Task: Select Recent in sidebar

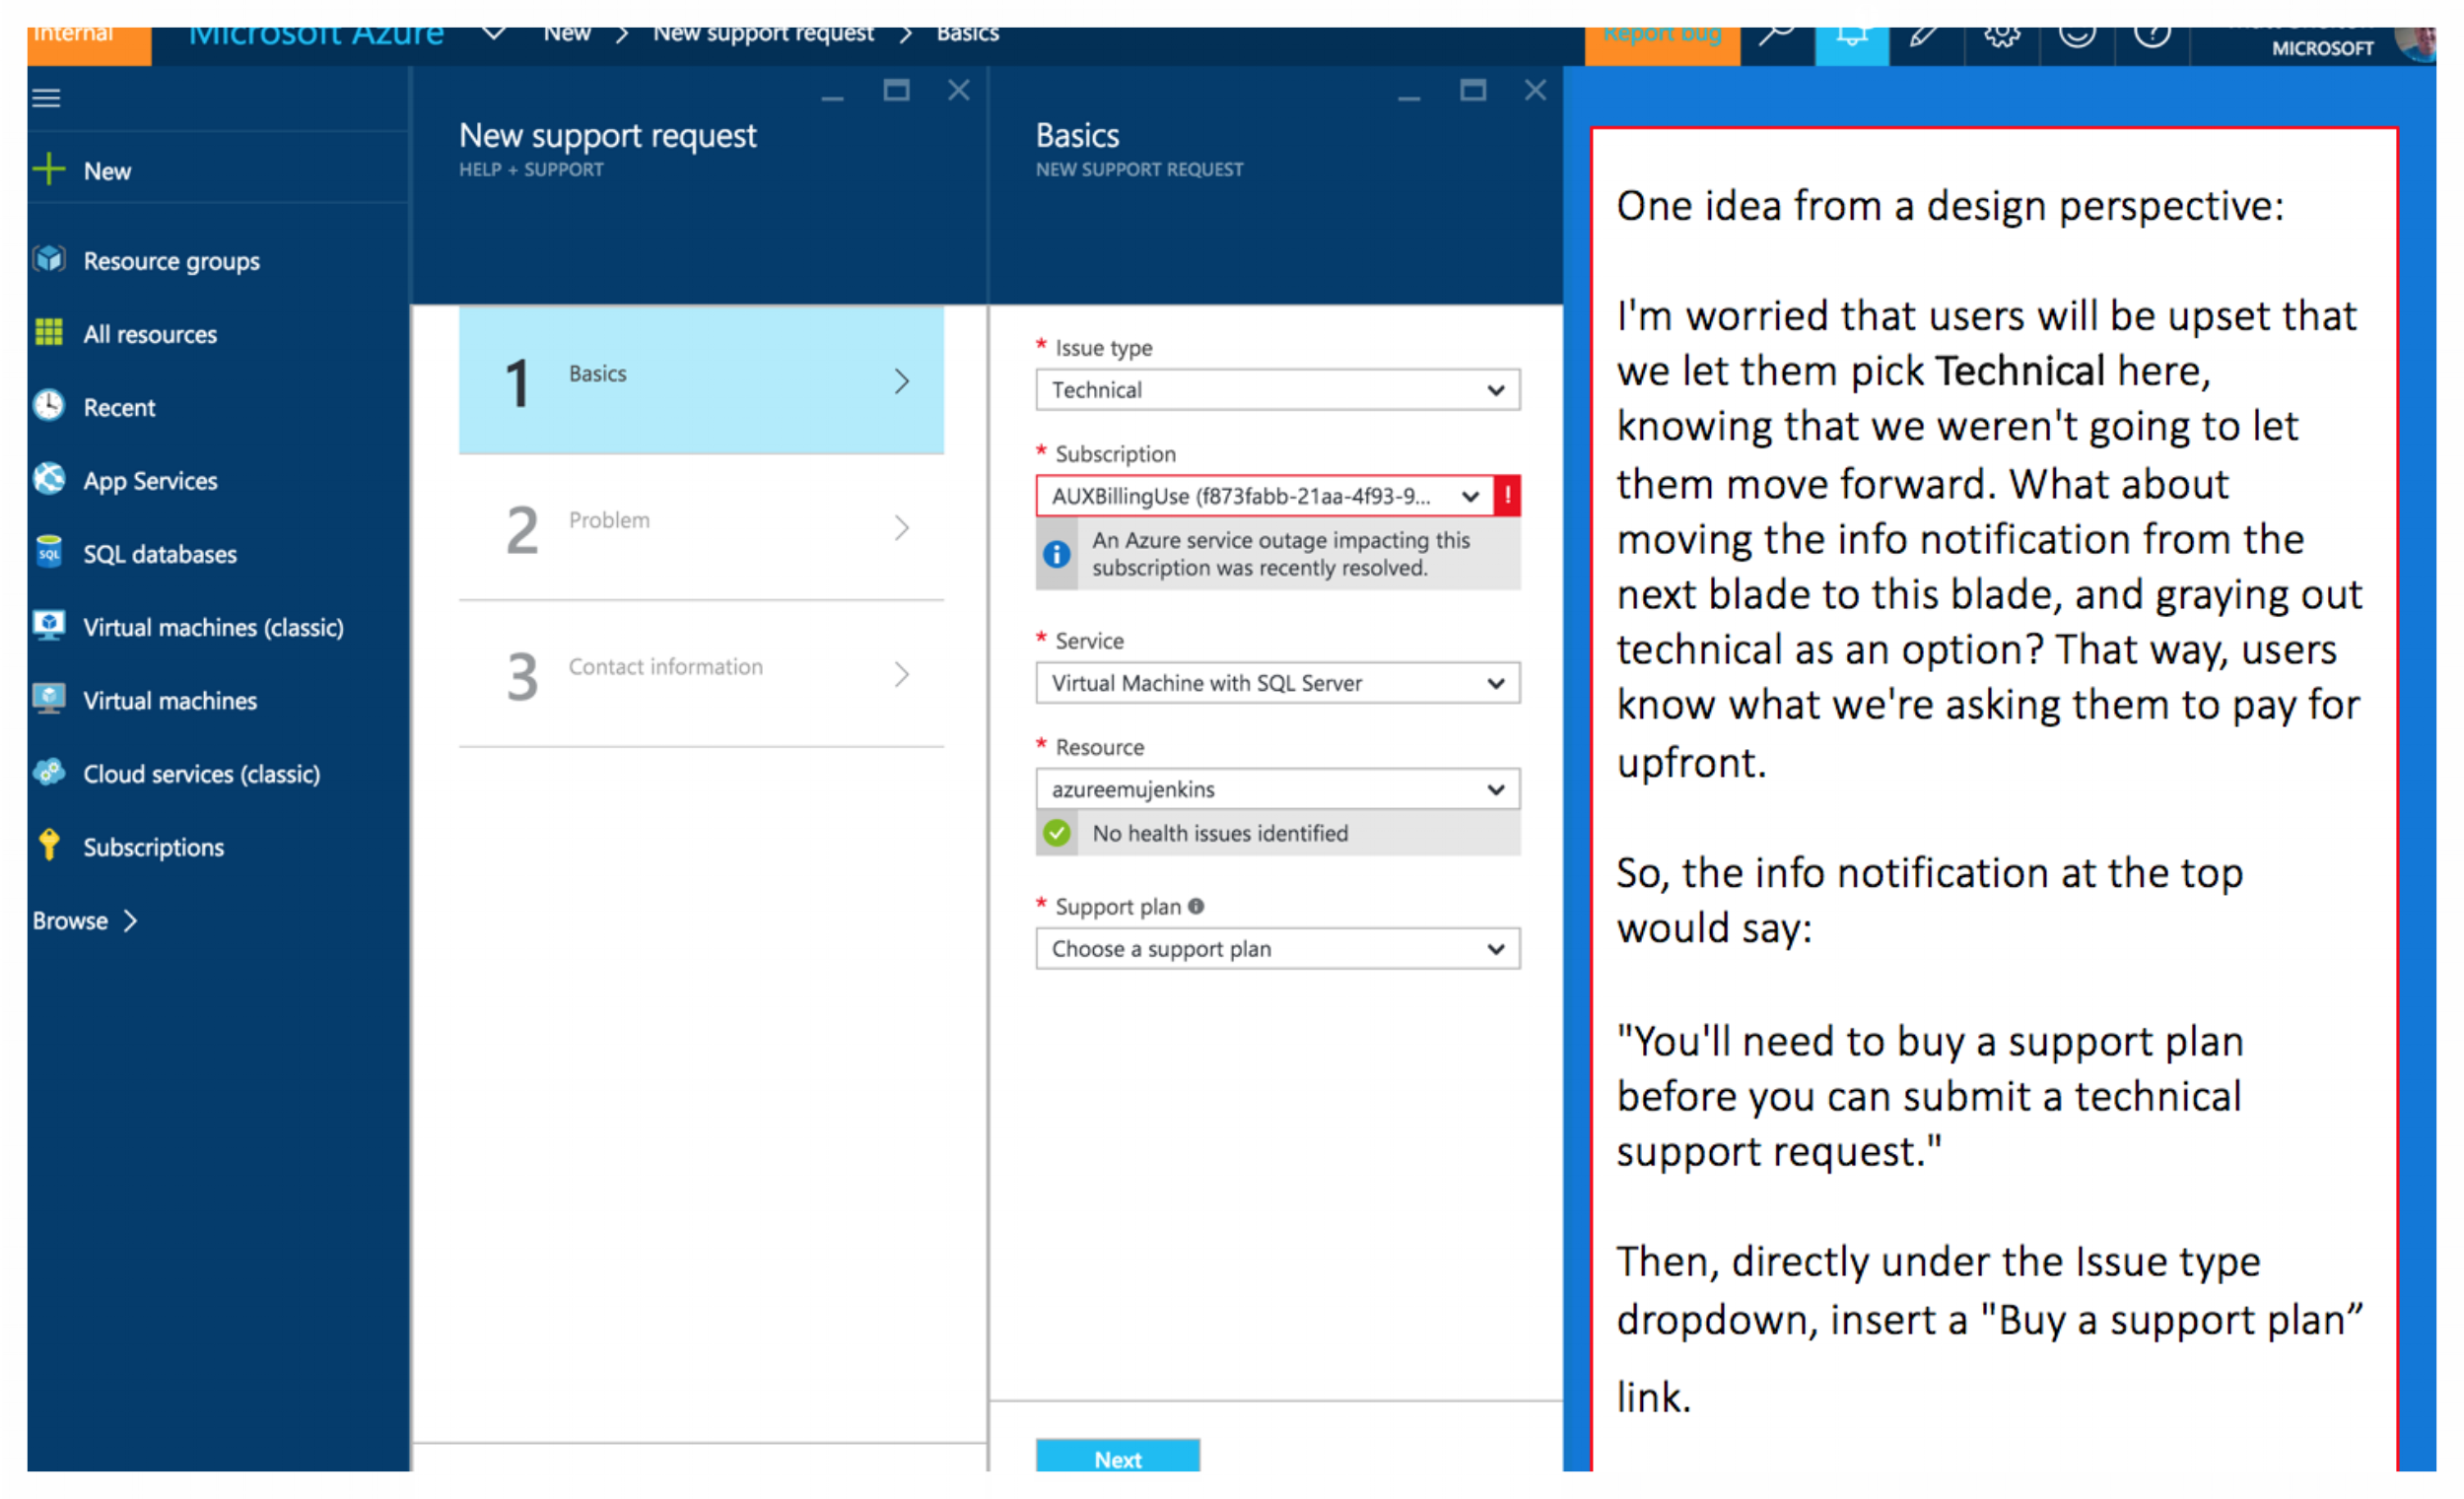Action: click(x=119, y=407)
